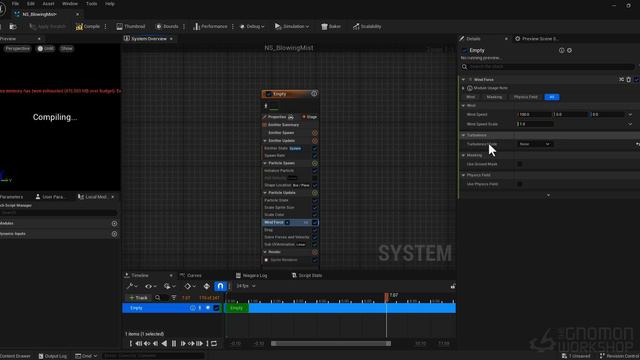Screen dimensions: 640x360
Task: Open the Edit menu
Action: tap(31, 4)
